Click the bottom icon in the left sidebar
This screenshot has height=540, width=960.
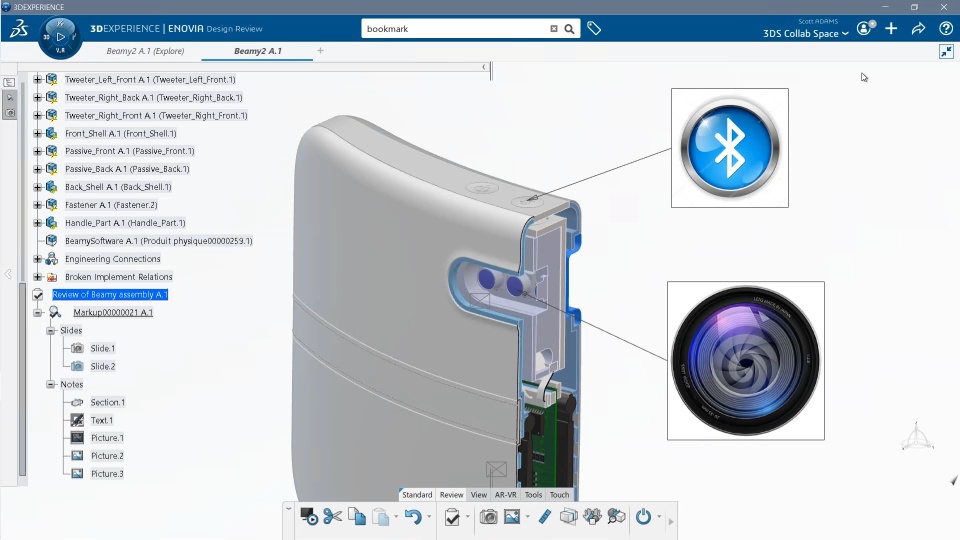[9, 113]
